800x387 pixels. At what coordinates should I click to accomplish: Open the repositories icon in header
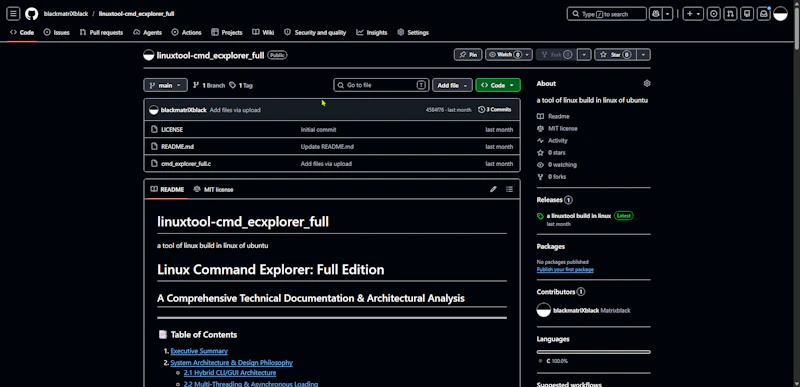tap(747, 14)
